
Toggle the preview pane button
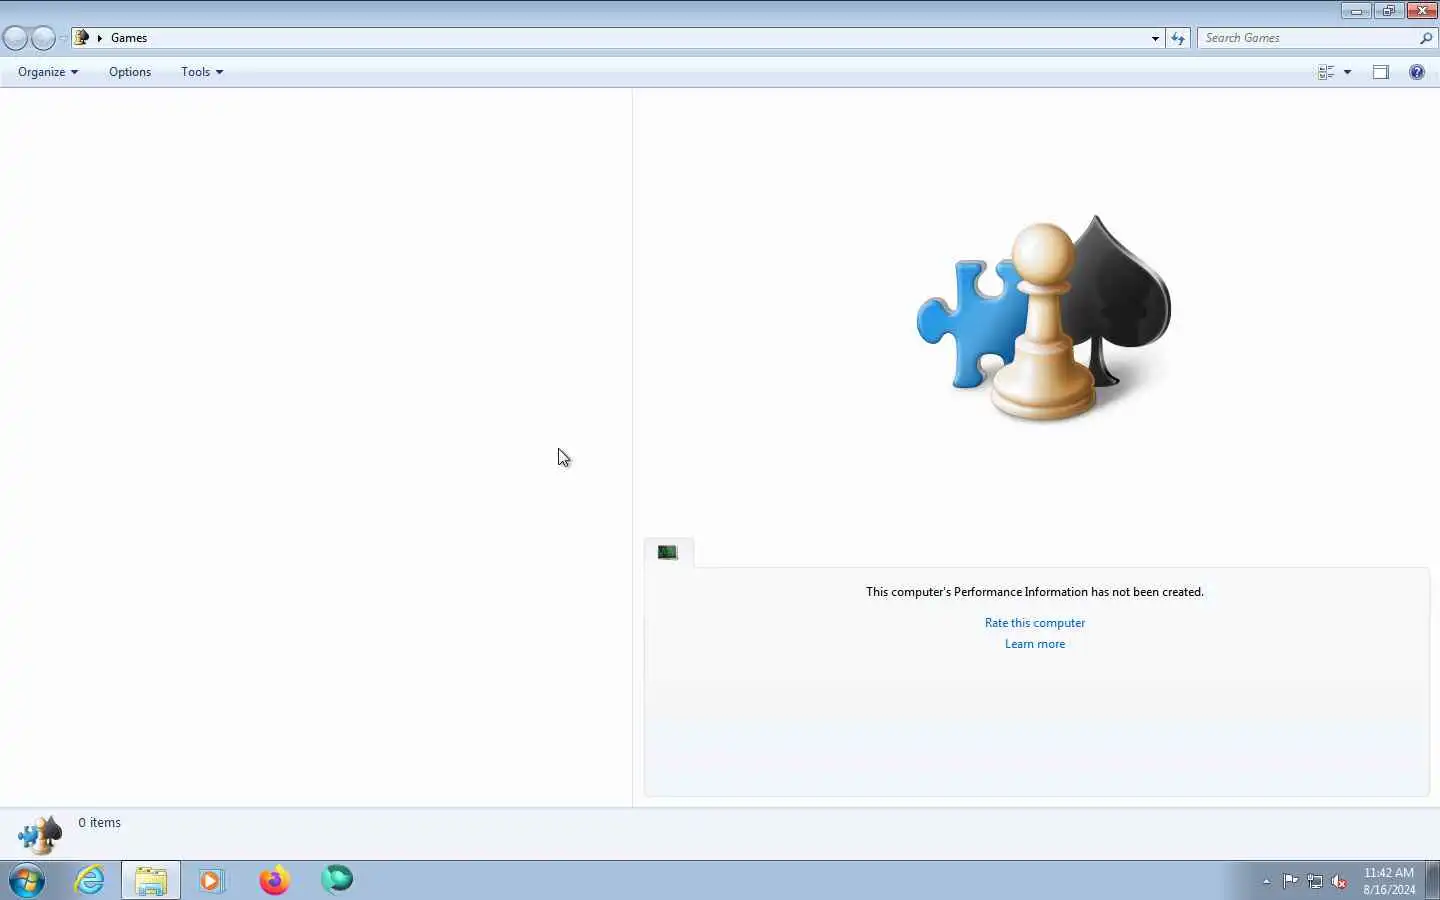[x=1381, y=72]
